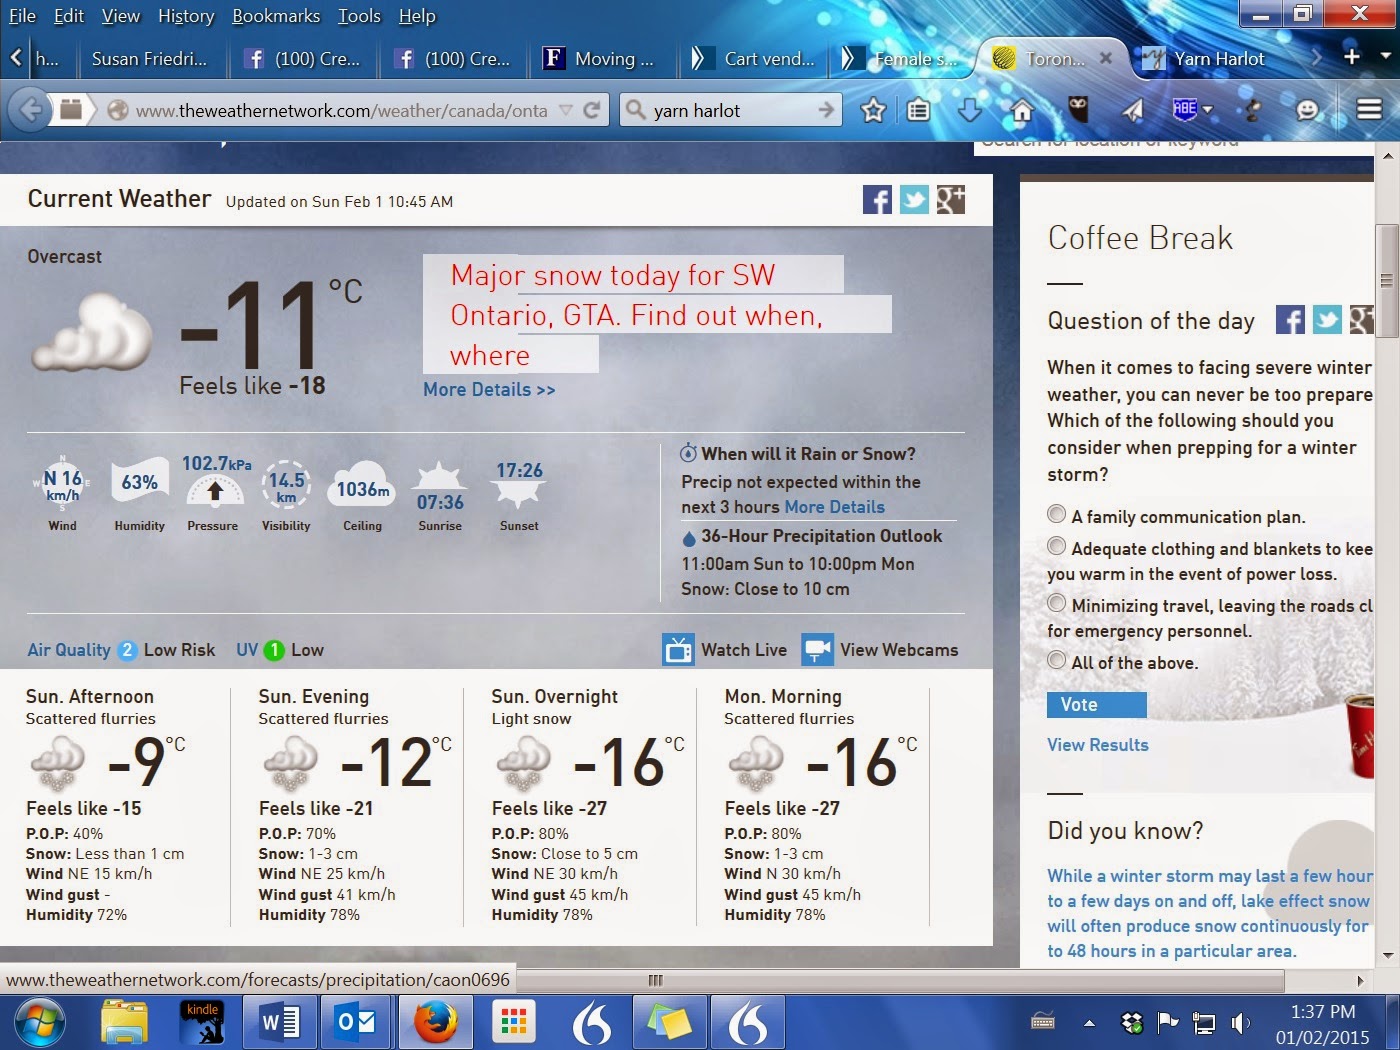The image size is (1400, 1050).
Task: Open Microsoft Word from the taskbar
Action: click(280, 1023)
